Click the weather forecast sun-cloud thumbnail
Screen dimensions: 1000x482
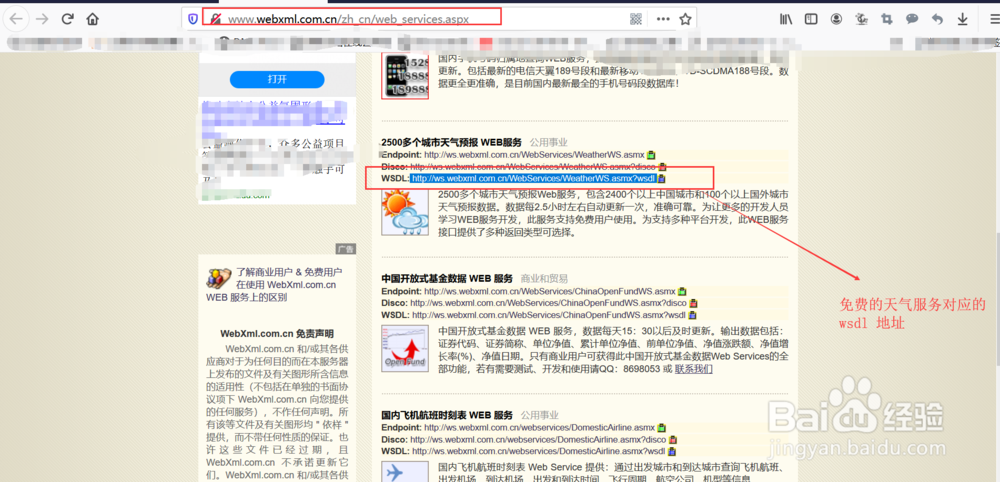[404, 212]
